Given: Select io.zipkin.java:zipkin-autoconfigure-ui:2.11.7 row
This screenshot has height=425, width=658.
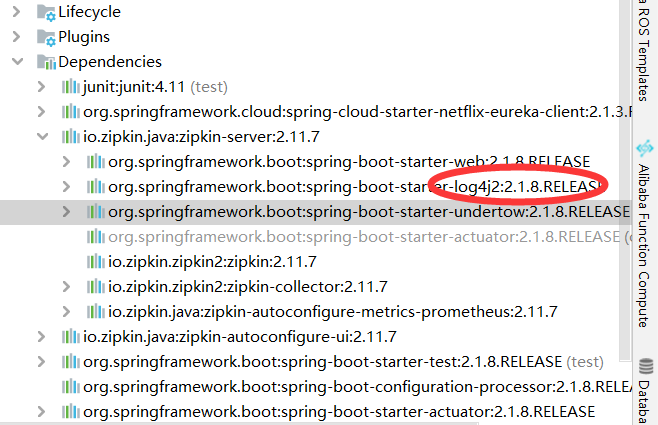Looking at the screenshot, I should [x=240, y=336].
